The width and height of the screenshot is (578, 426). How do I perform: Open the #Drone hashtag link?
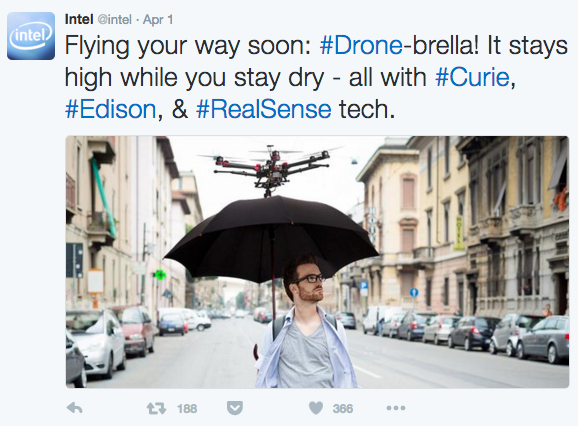pos(361,46)
